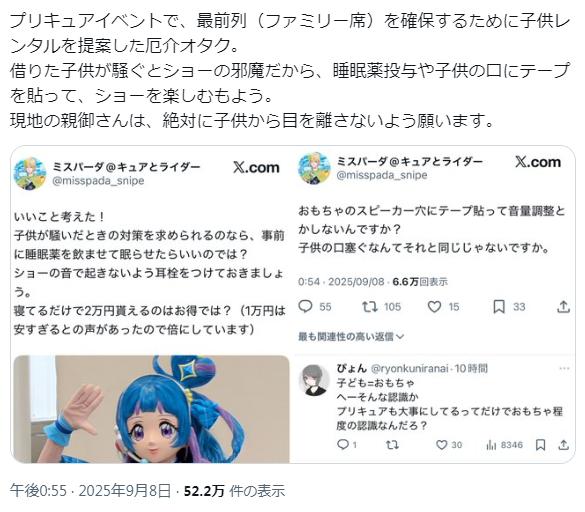The height and width of the screenshot is (512, 585).
Task: Like ぴょん's reply with 30 hearts
Action: click(x=442, y=444)
